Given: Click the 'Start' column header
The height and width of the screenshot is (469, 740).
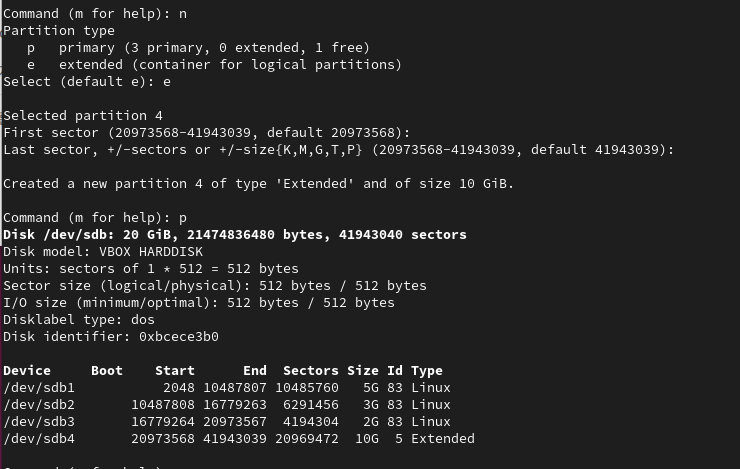Looking at the screenshot, I should [174, 370].
